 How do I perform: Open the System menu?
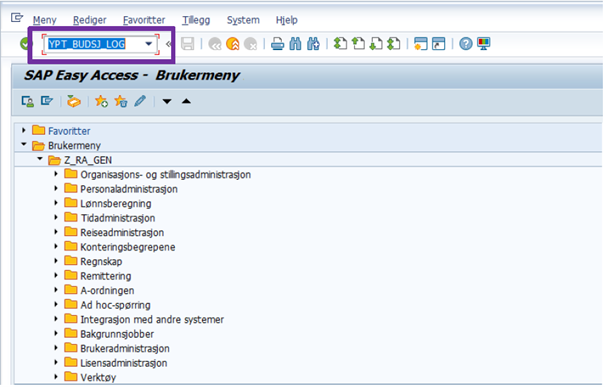pos(243,20)
